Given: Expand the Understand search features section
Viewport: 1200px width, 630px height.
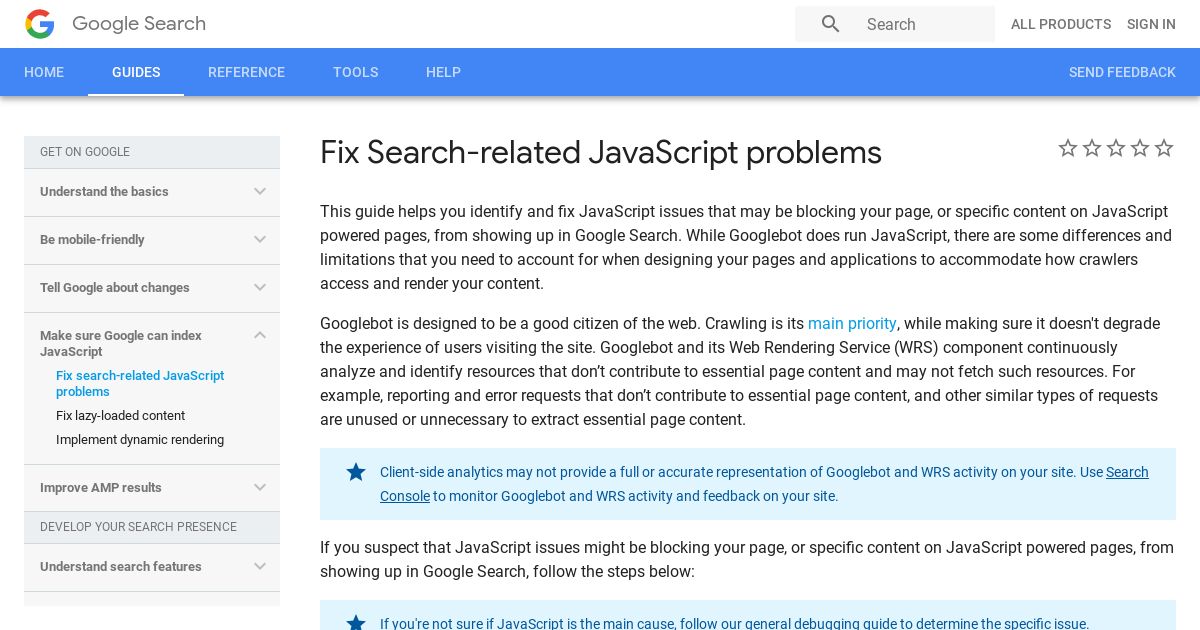Looking at the screenshot, I should 152,567.
